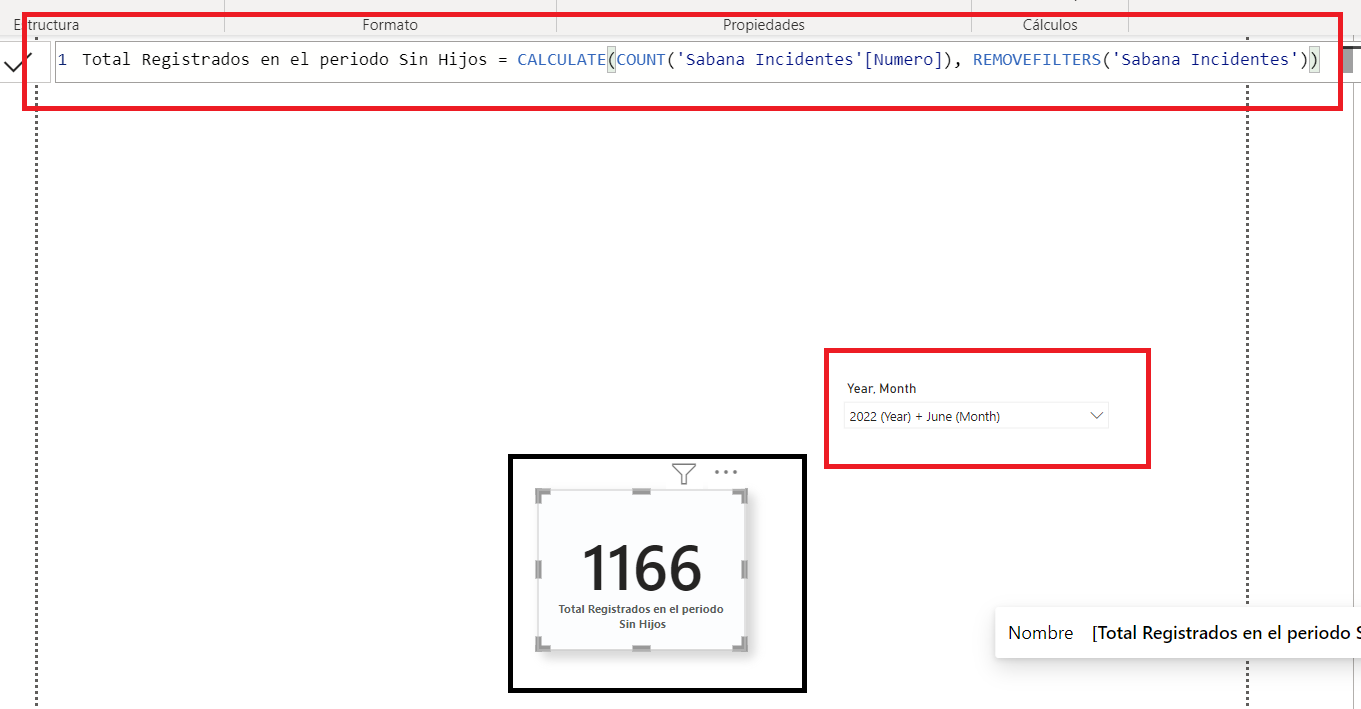Click the Propiedades ribbon group label
The width and height of the screenshot is (1361, 709).
764,25
